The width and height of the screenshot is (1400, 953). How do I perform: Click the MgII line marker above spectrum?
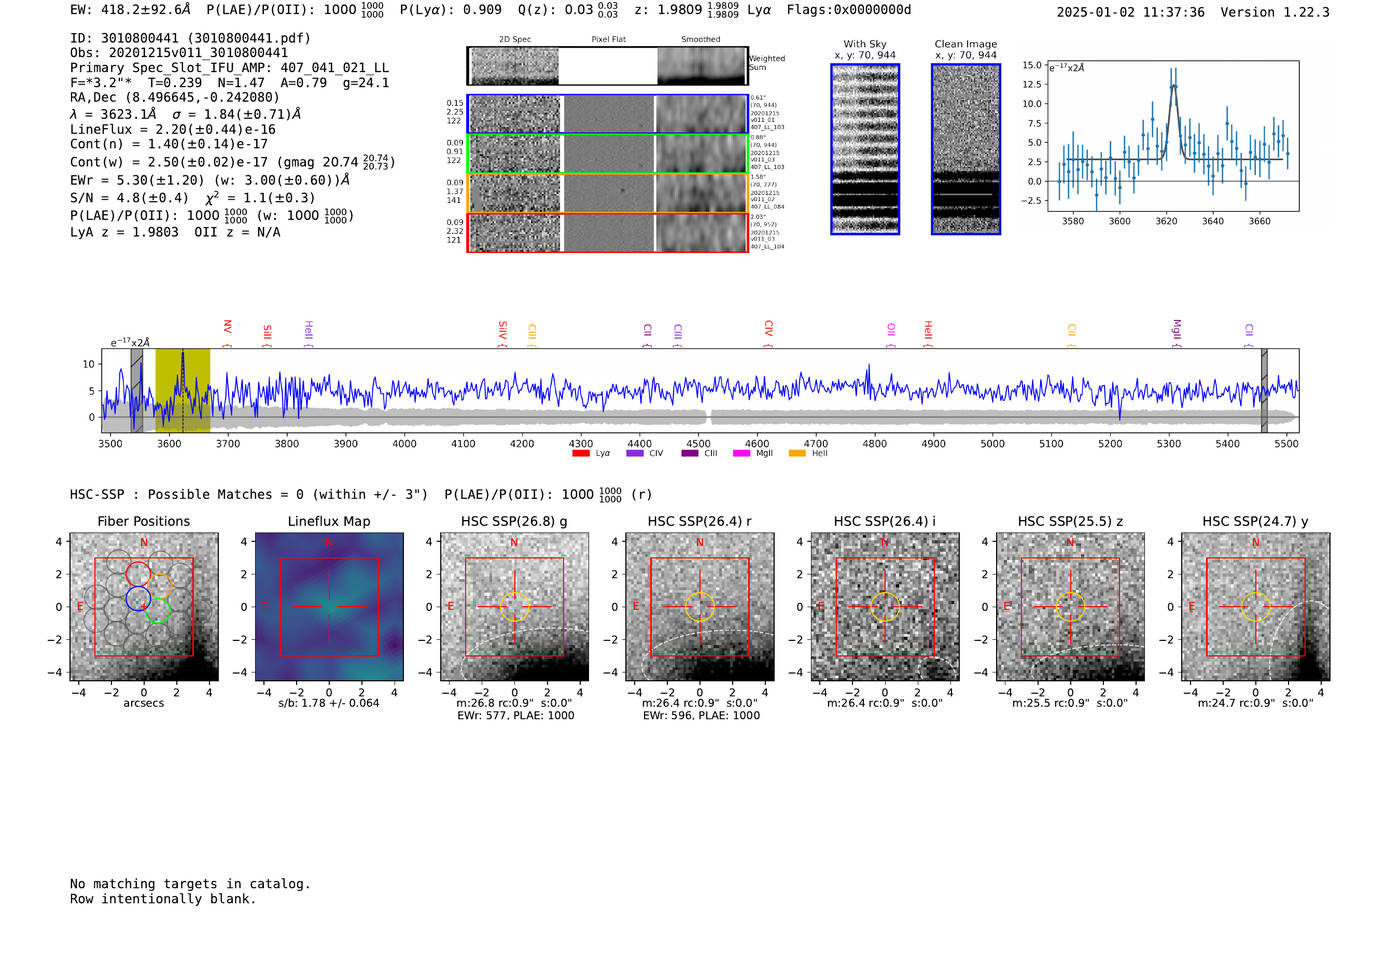point(1177,331)
